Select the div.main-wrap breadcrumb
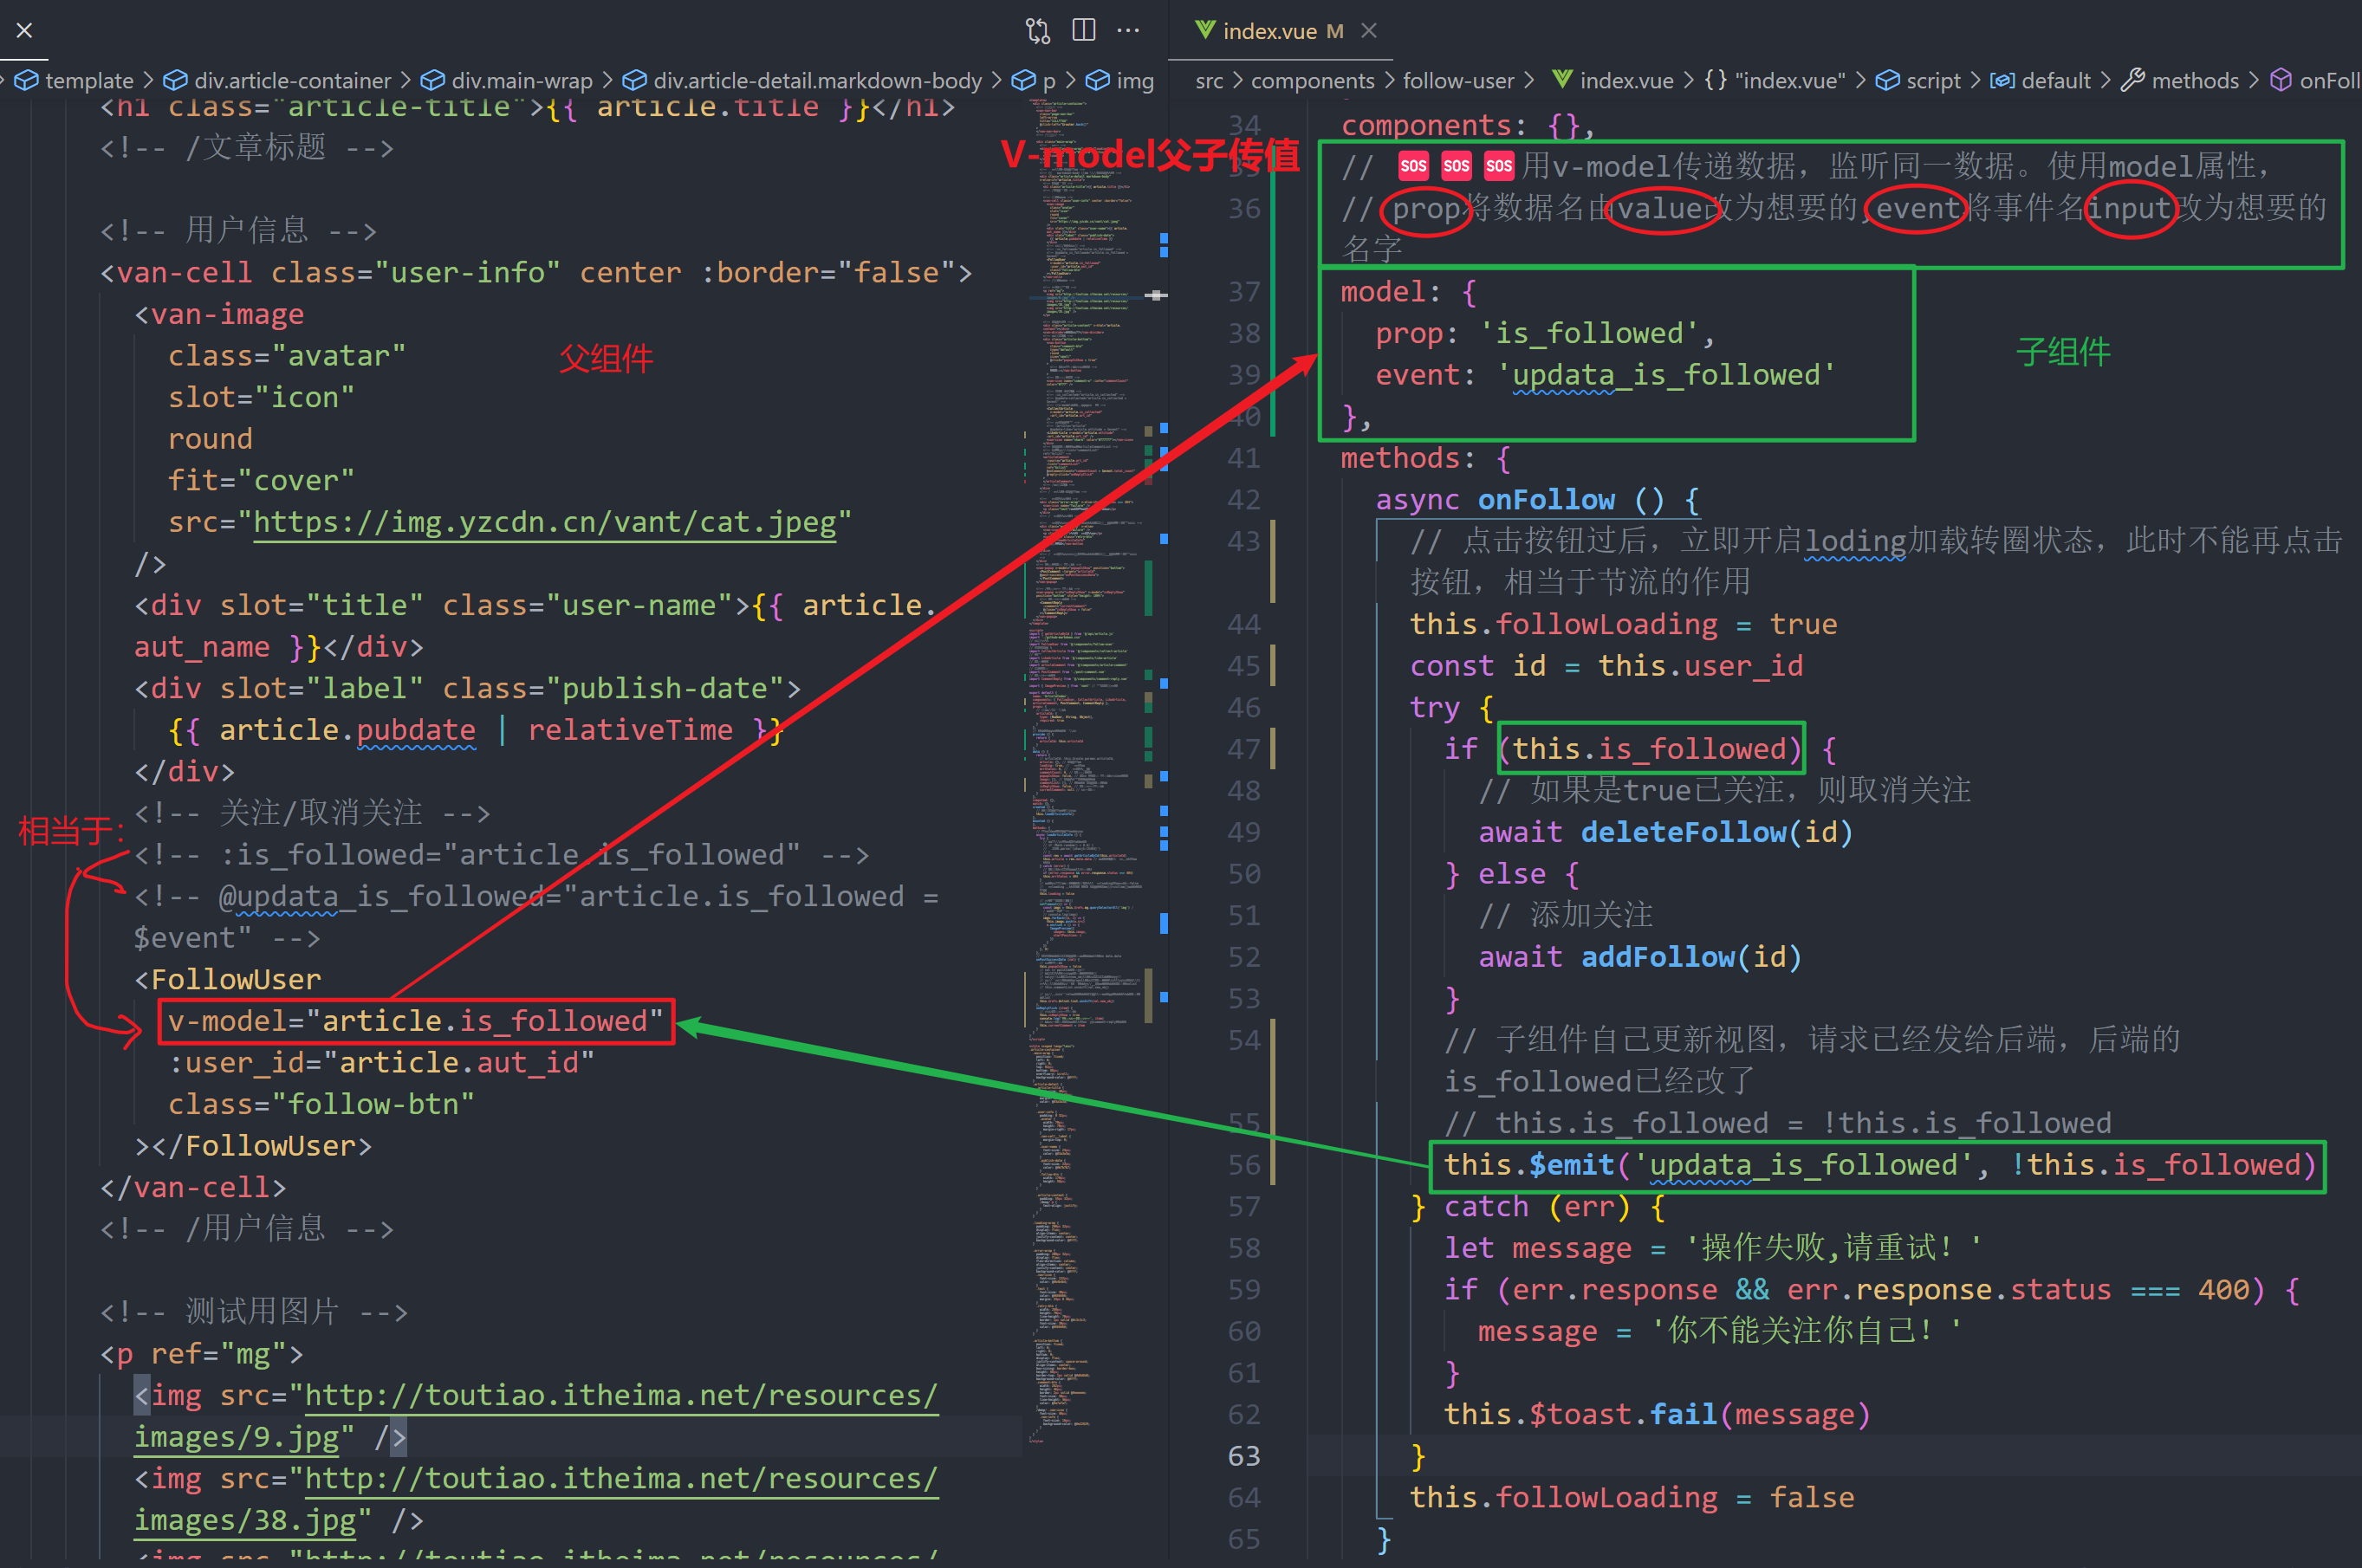 (522, 80)
